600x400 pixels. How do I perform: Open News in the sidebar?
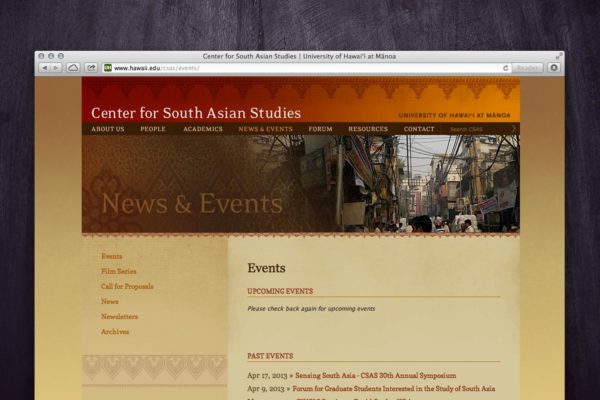(x=109, y=302)
